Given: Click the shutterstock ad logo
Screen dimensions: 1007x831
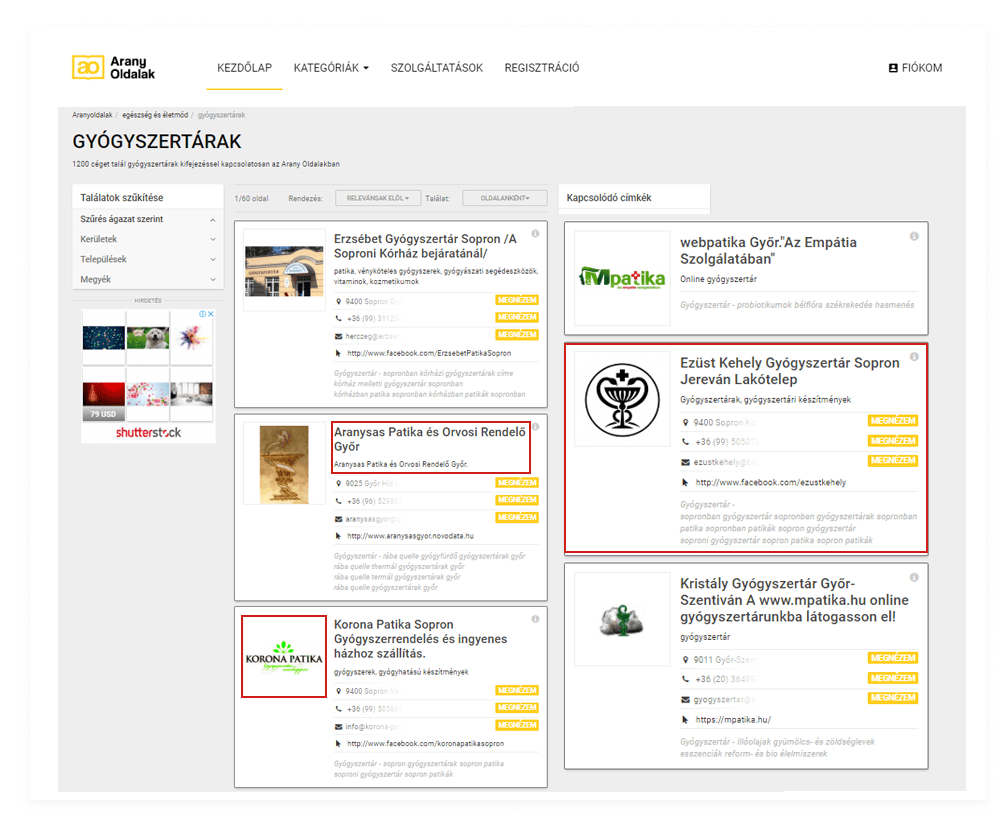Looking at the screenshot, I should pos(148,432).
